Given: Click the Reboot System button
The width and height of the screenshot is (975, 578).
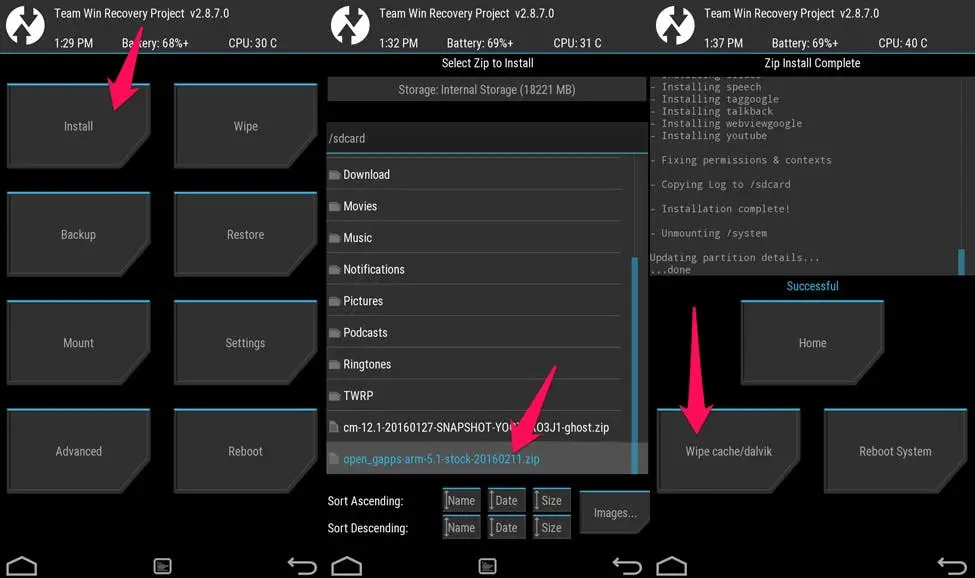Looking at the screenshot, I should tap(895, 451).
